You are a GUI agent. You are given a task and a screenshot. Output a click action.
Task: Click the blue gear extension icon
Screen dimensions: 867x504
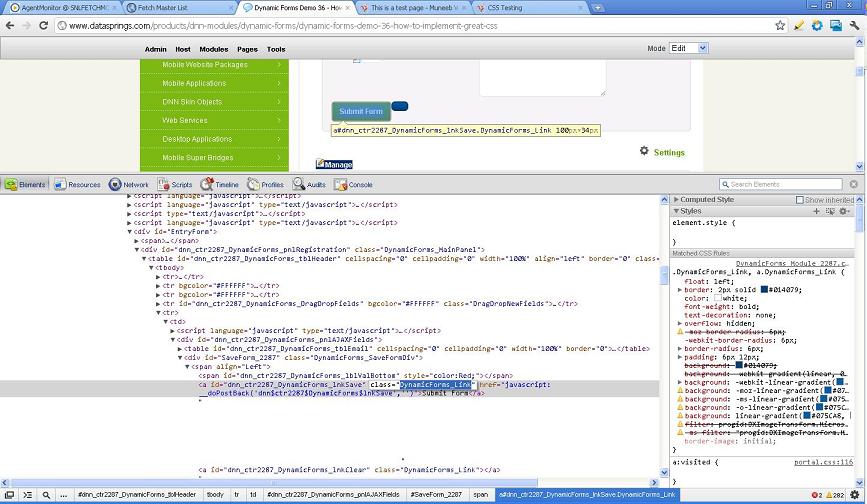(x=817, y=25)
